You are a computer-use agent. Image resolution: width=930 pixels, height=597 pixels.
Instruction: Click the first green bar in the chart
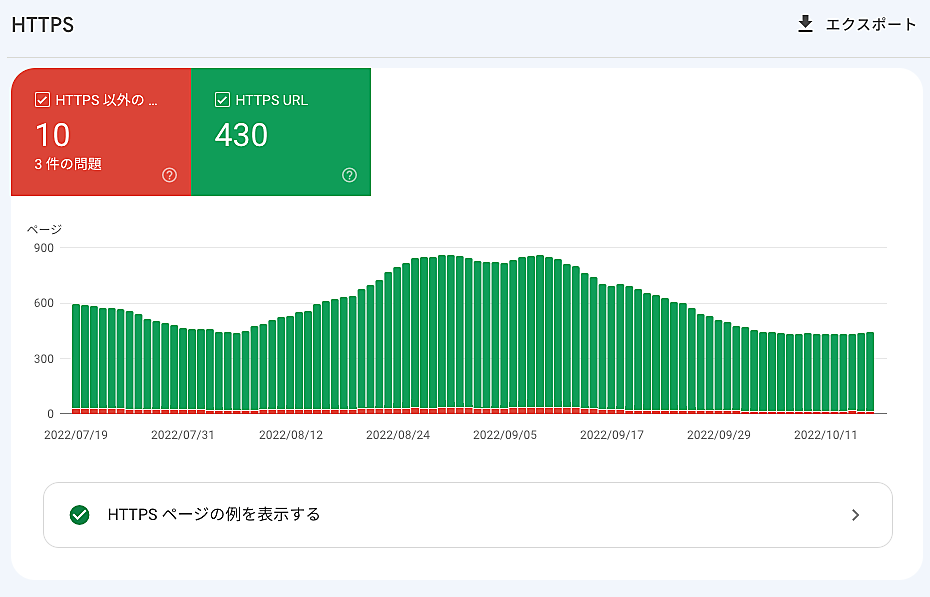[76, 355]
